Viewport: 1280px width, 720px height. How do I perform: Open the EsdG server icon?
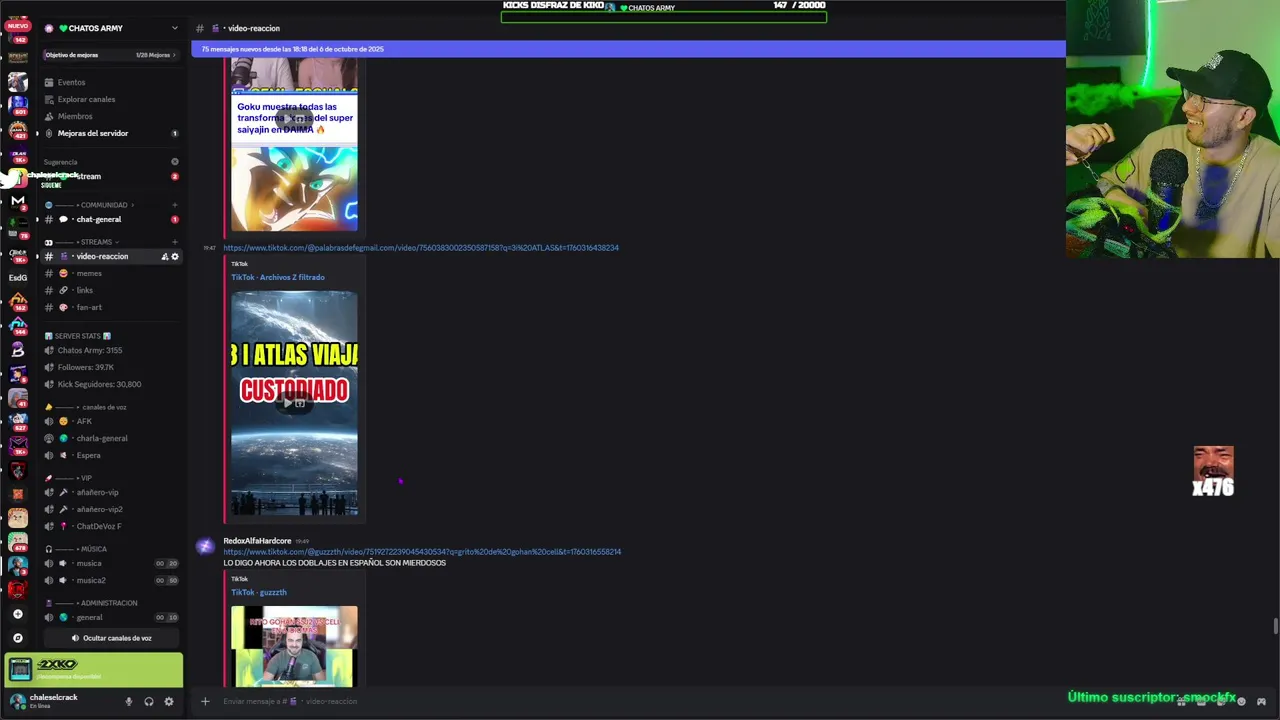click(18, 278)
